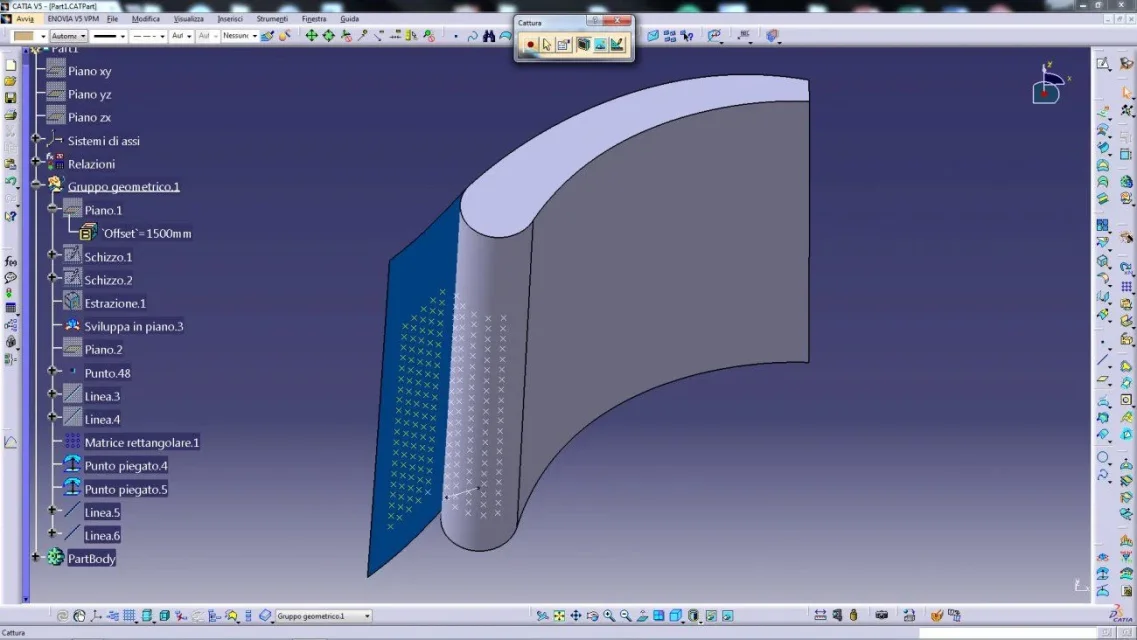Collapse the Gruppo geometrico.1 node
This screenshot has height=640, width=1137.
click(x=37, y=185)
